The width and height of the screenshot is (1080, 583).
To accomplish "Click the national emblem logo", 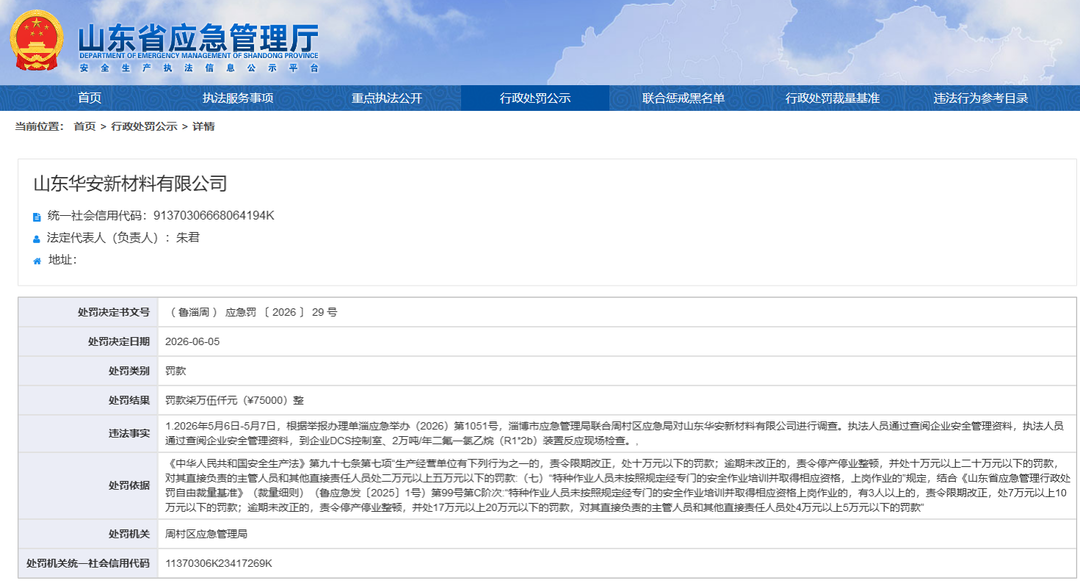I will pyautogui.click(x=36, y=40).
